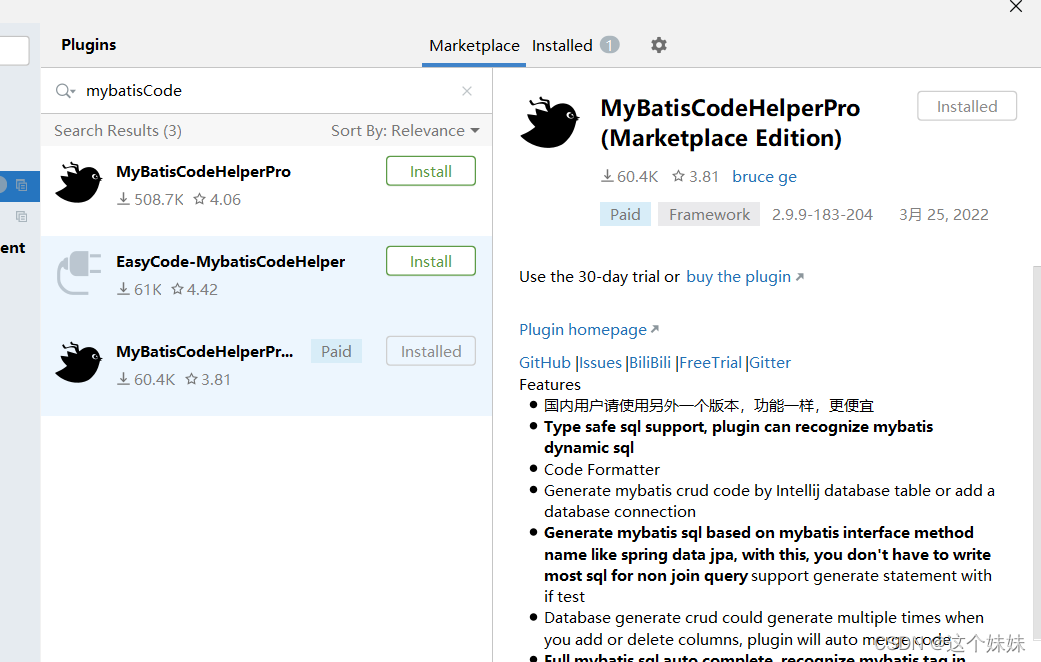Select paid MyBatisCodeHelperPr... bird icon
This screenshot has width=1041, height=662.
pos(79,363)
